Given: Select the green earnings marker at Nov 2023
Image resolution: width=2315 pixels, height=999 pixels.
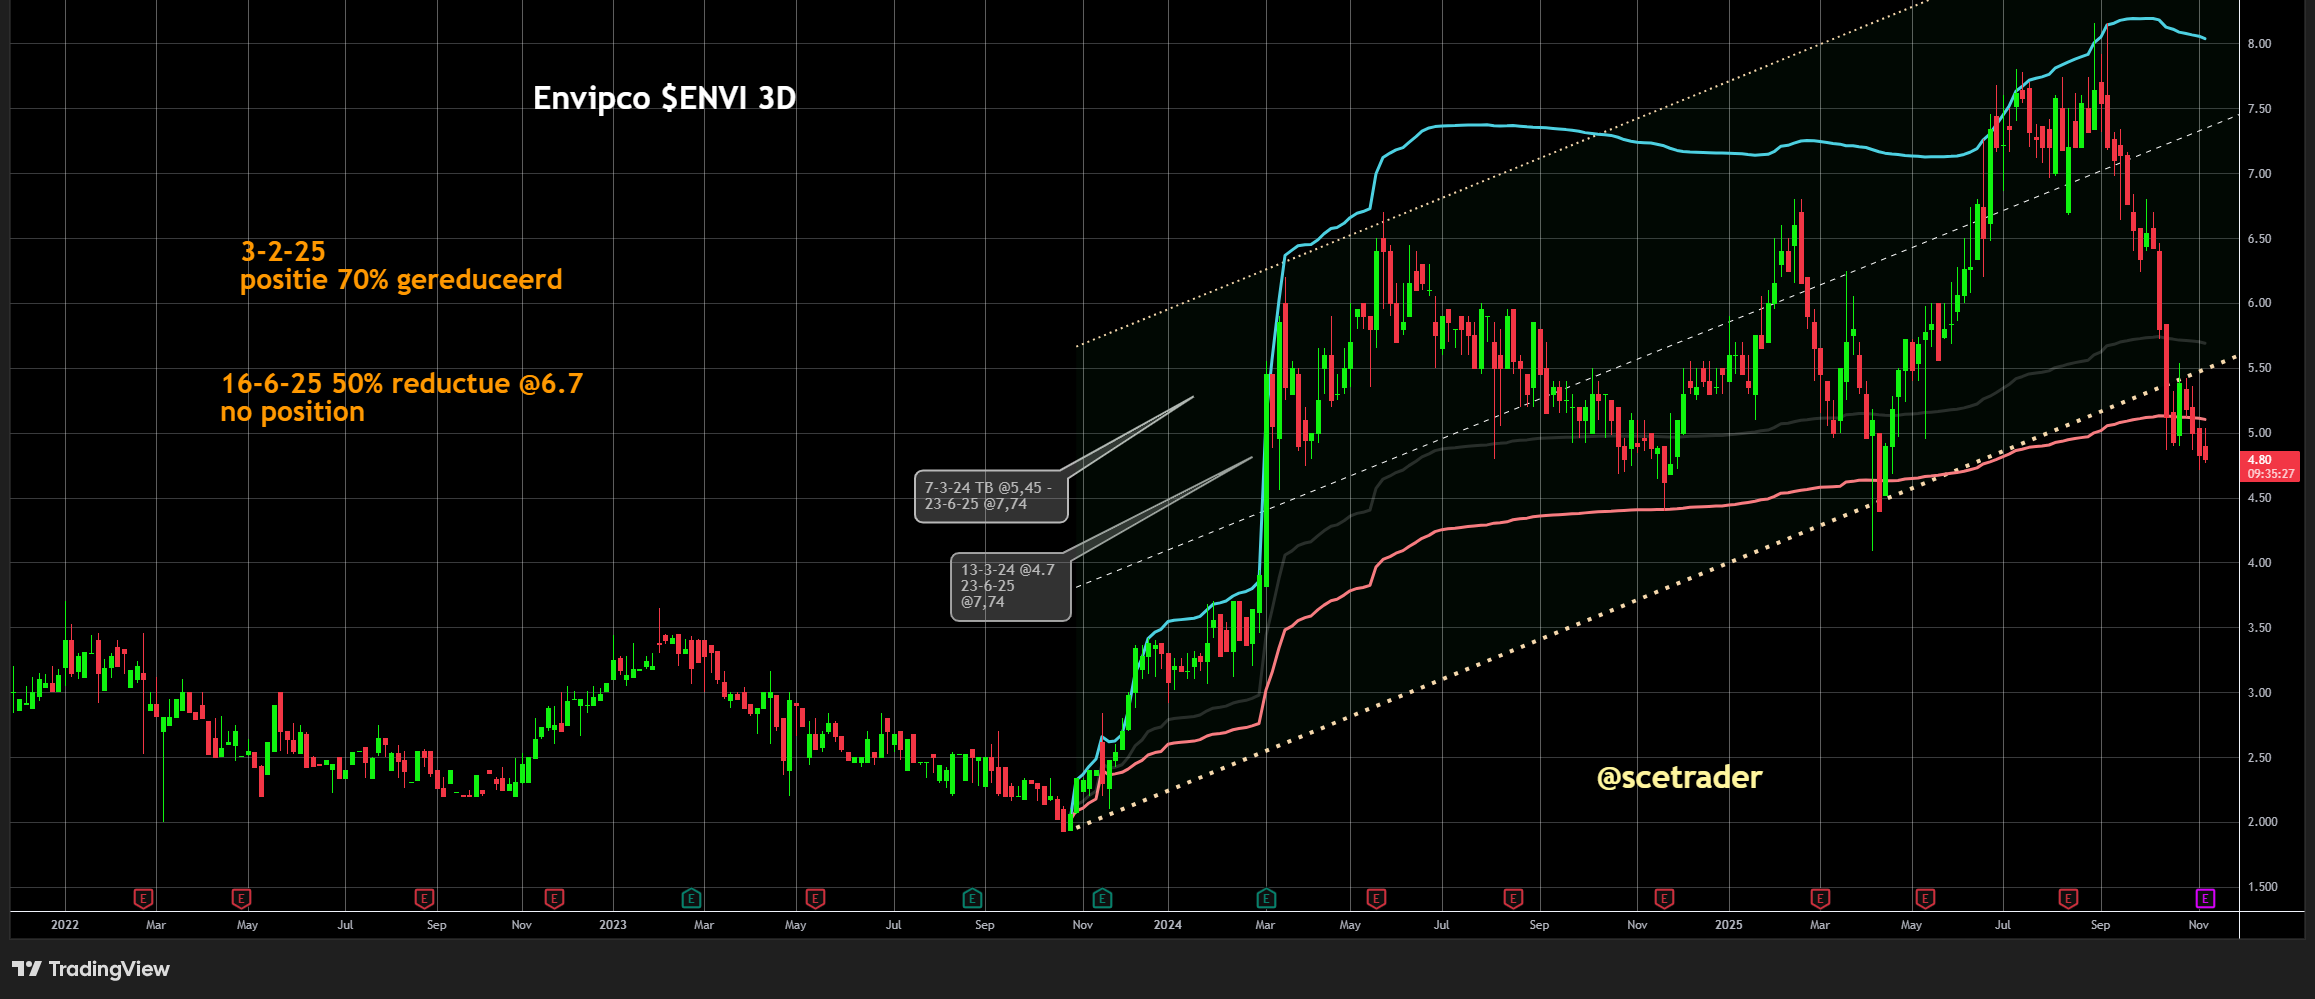Looking at the screenshot, I should point(1102,898).
